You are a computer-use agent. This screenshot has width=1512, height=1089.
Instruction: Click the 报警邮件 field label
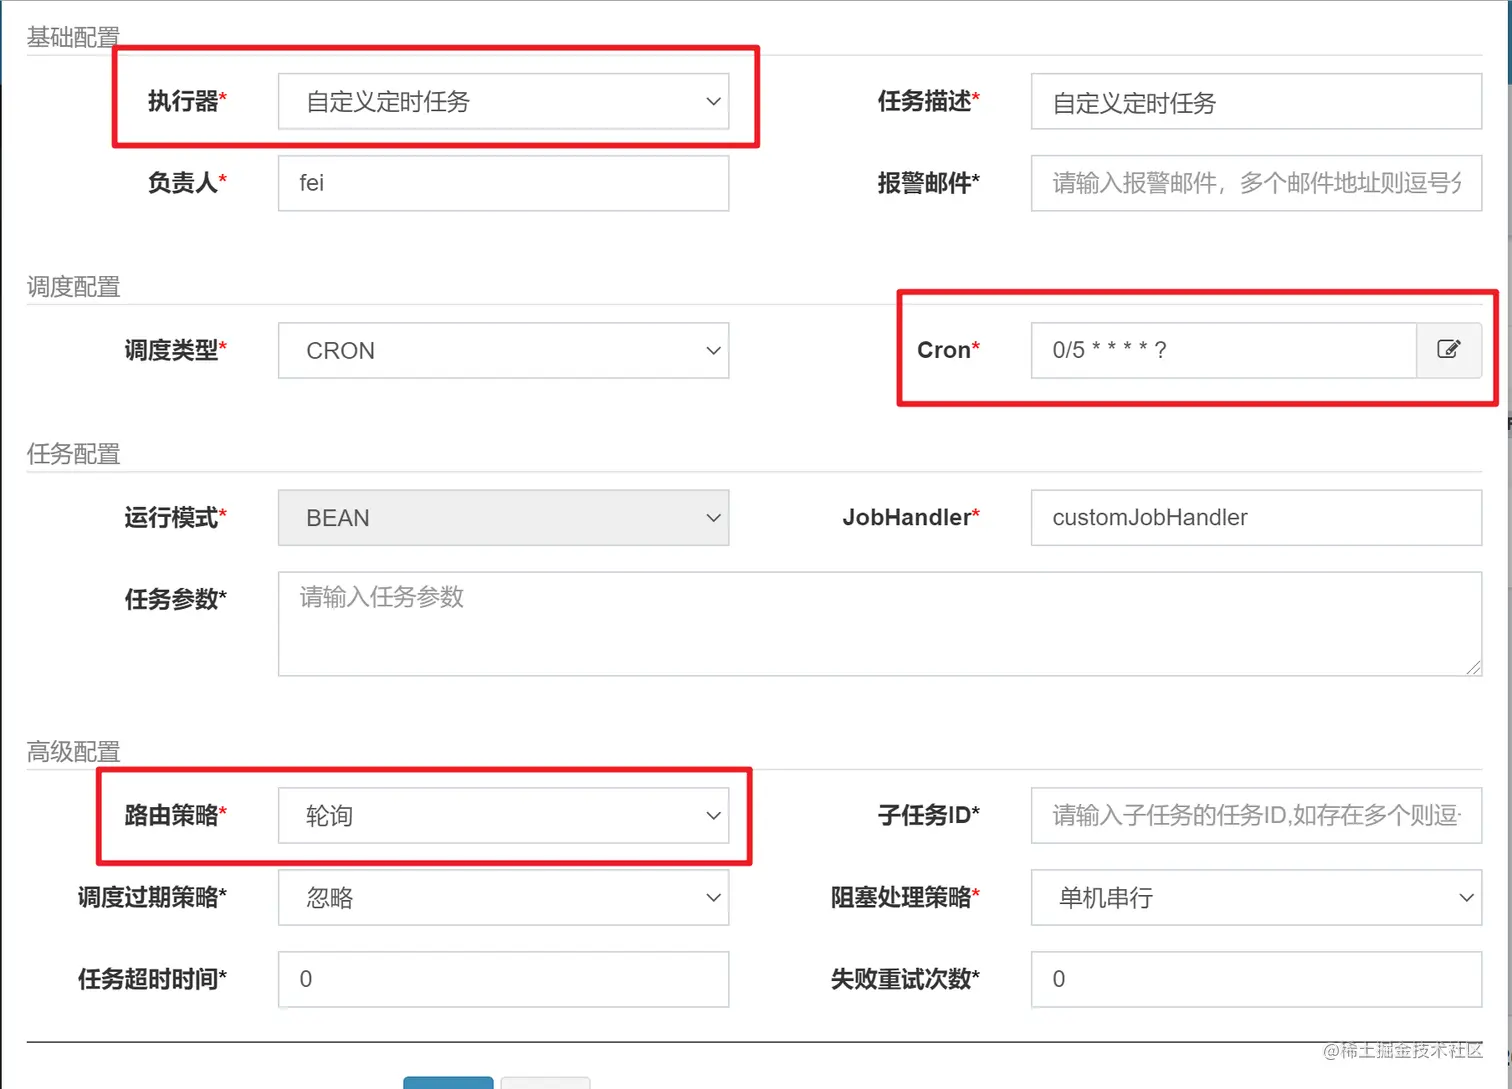929,183
